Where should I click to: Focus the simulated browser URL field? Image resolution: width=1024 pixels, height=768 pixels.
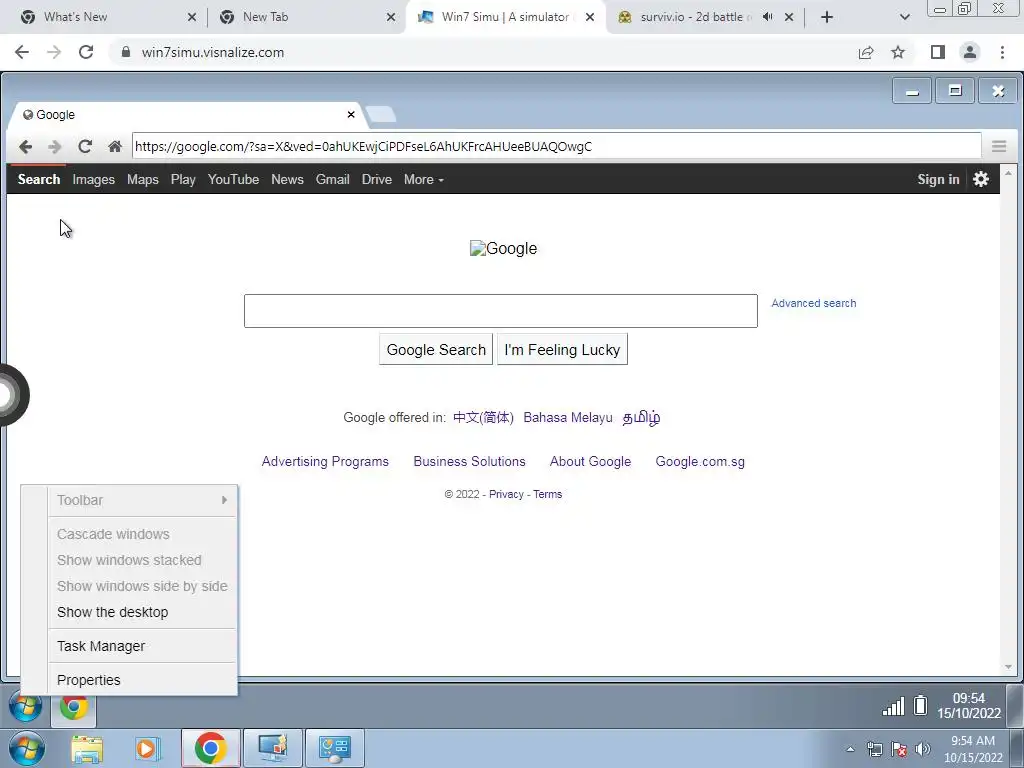click(556, 146)
